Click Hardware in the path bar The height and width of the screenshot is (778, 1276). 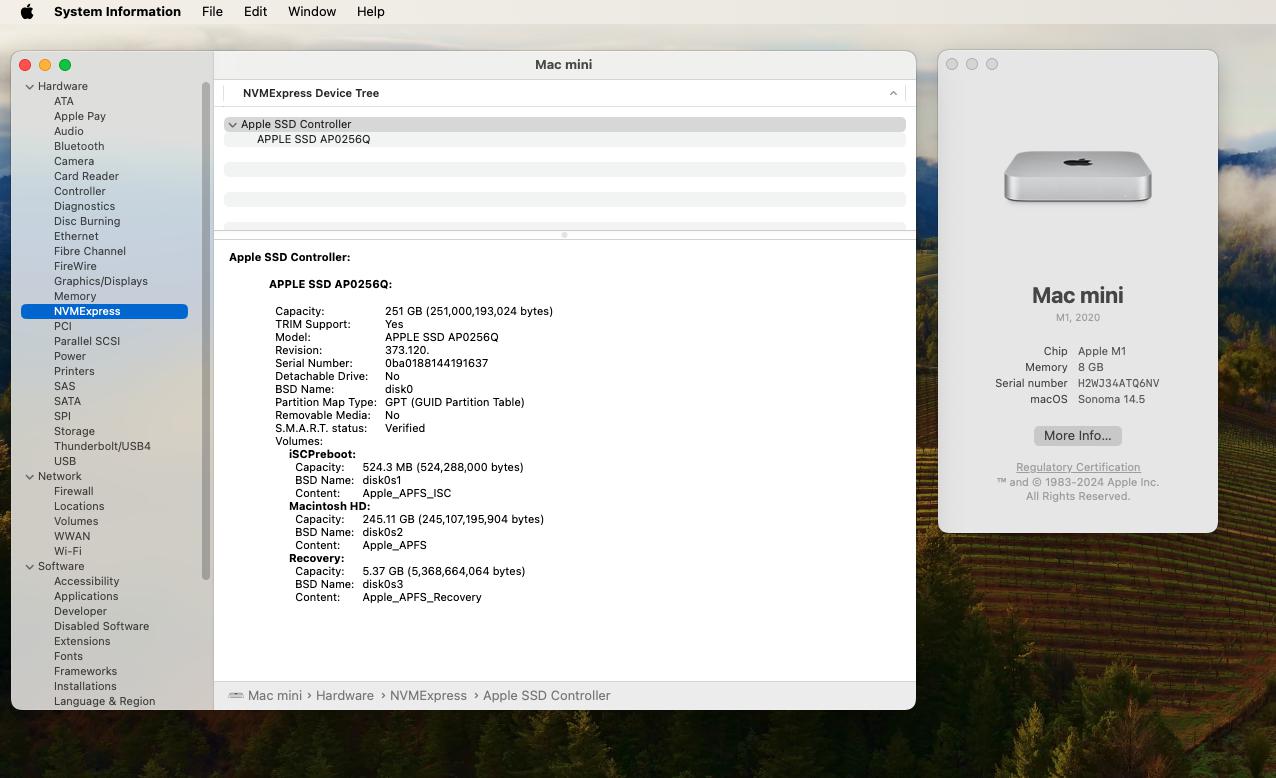[x=345, y=696]
